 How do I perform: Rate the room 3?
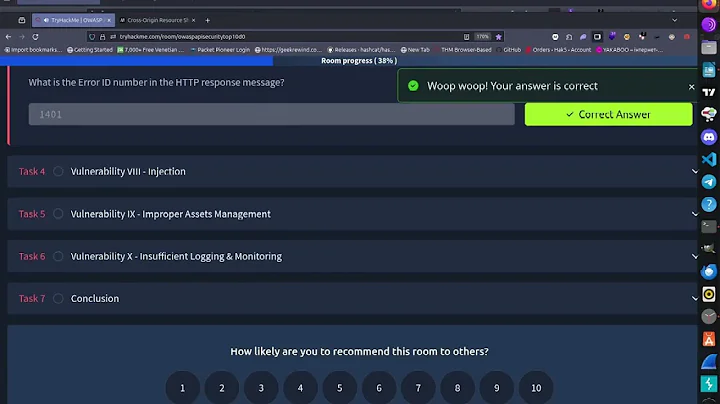pos(261,388)
